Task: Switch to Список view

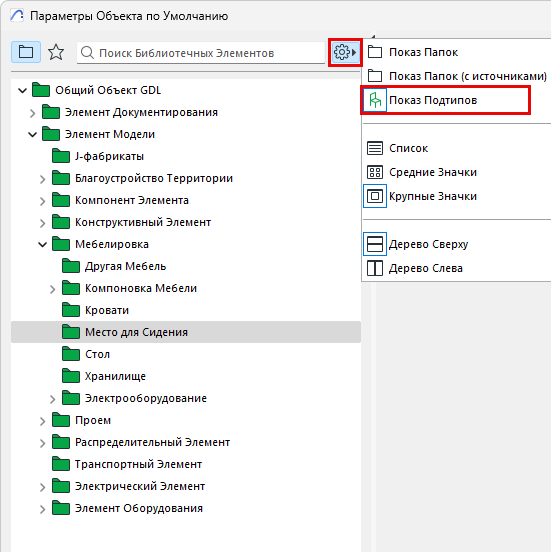Action: (408, 148)
